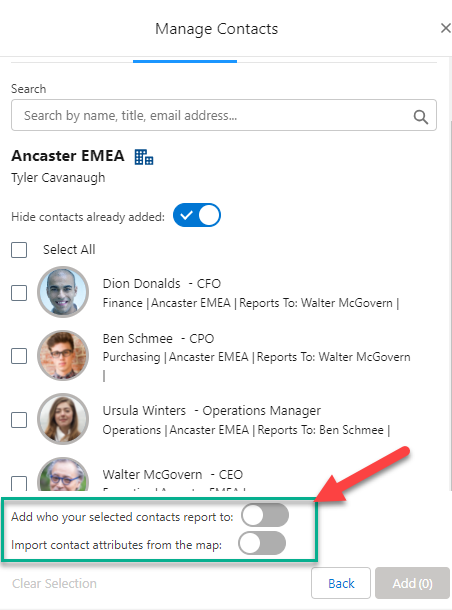Check the Select All checkbox
This screenshot has width=452, height=610.
[19, 250]
